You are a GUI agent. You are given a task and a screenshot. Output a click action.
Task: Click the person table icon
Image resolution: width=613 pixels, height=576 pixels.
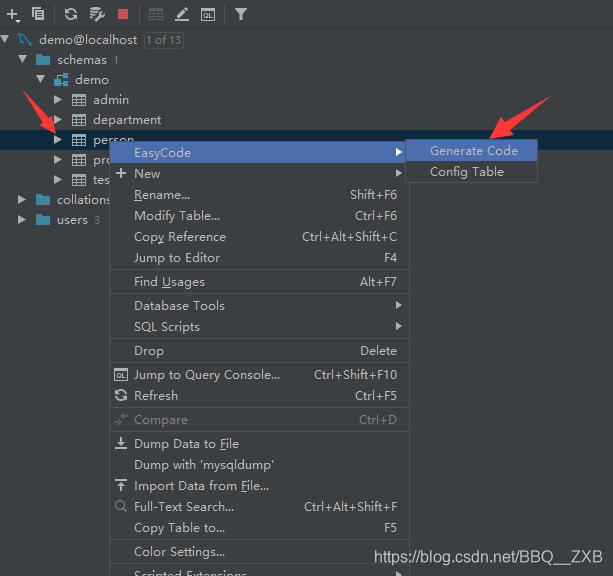click(79, 140)
